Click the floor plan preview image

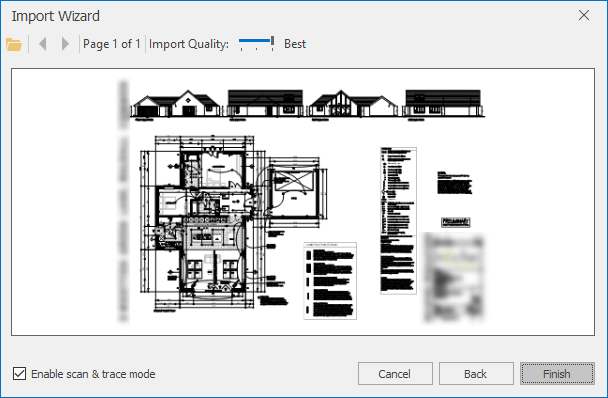[303, 202]
